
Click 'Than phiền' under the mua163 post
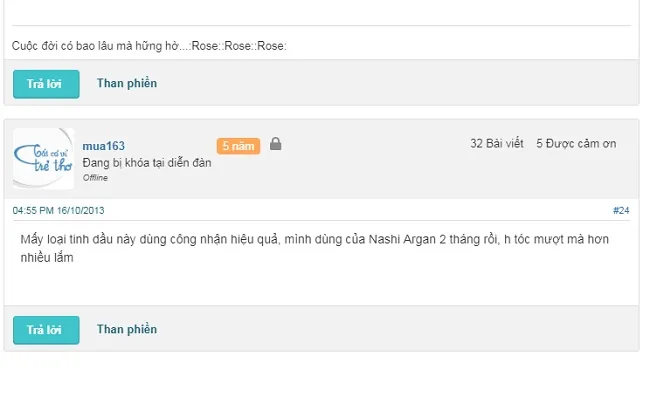(x=127, y=329)
